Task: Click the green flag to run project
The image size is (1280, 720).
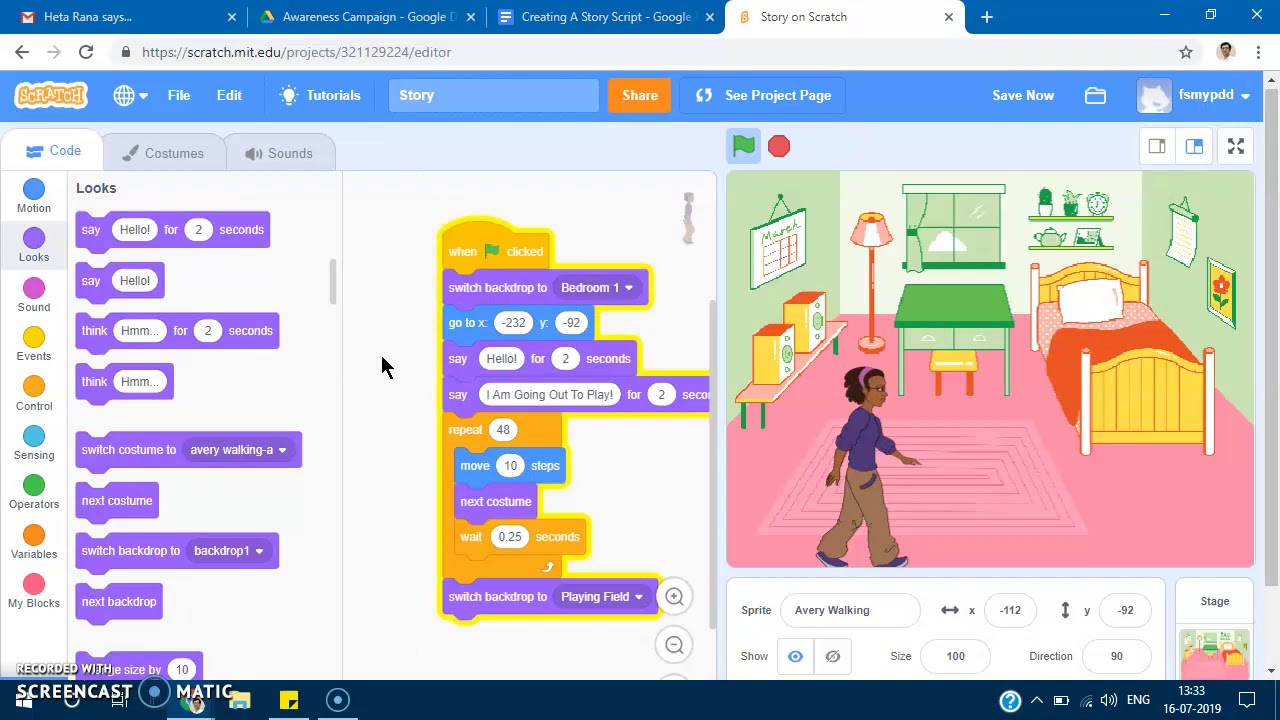Action: point(743,146)
